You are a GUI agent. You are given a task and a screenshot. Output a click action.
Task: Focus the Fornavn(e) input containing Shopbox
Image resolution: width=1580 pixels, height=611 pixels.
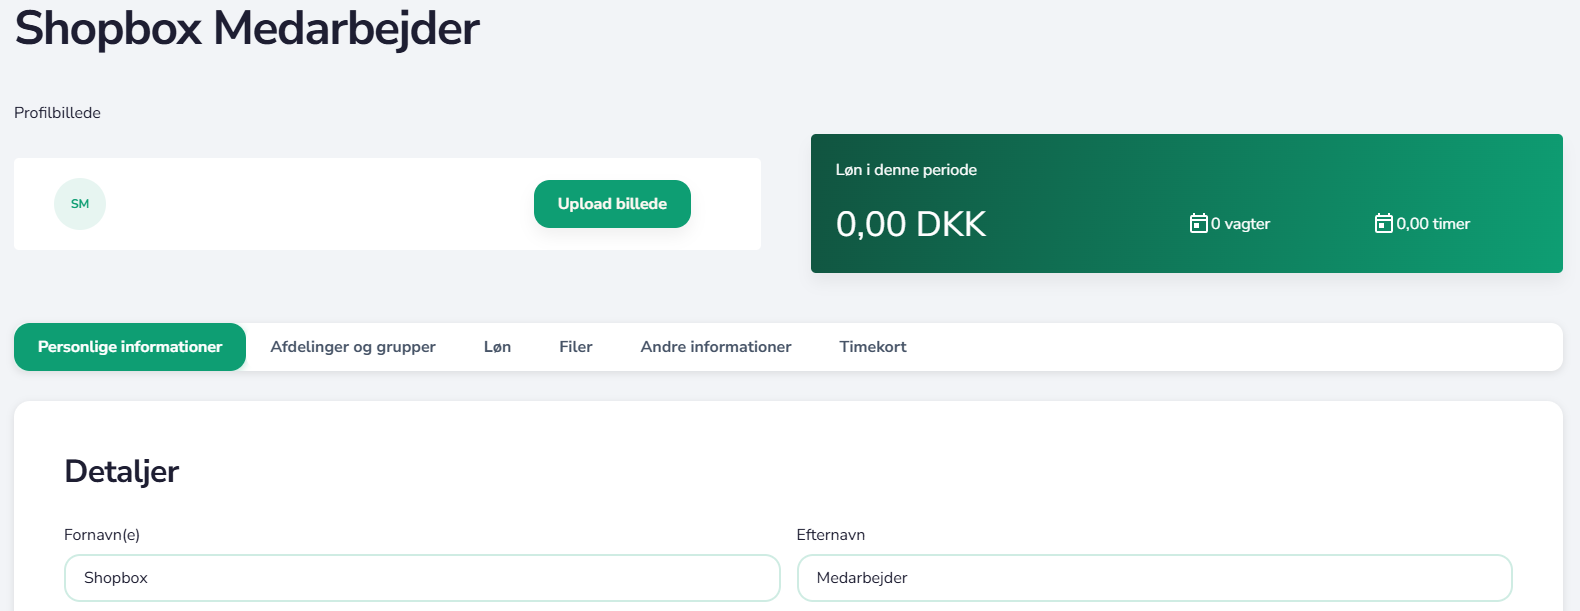point(421,578)
